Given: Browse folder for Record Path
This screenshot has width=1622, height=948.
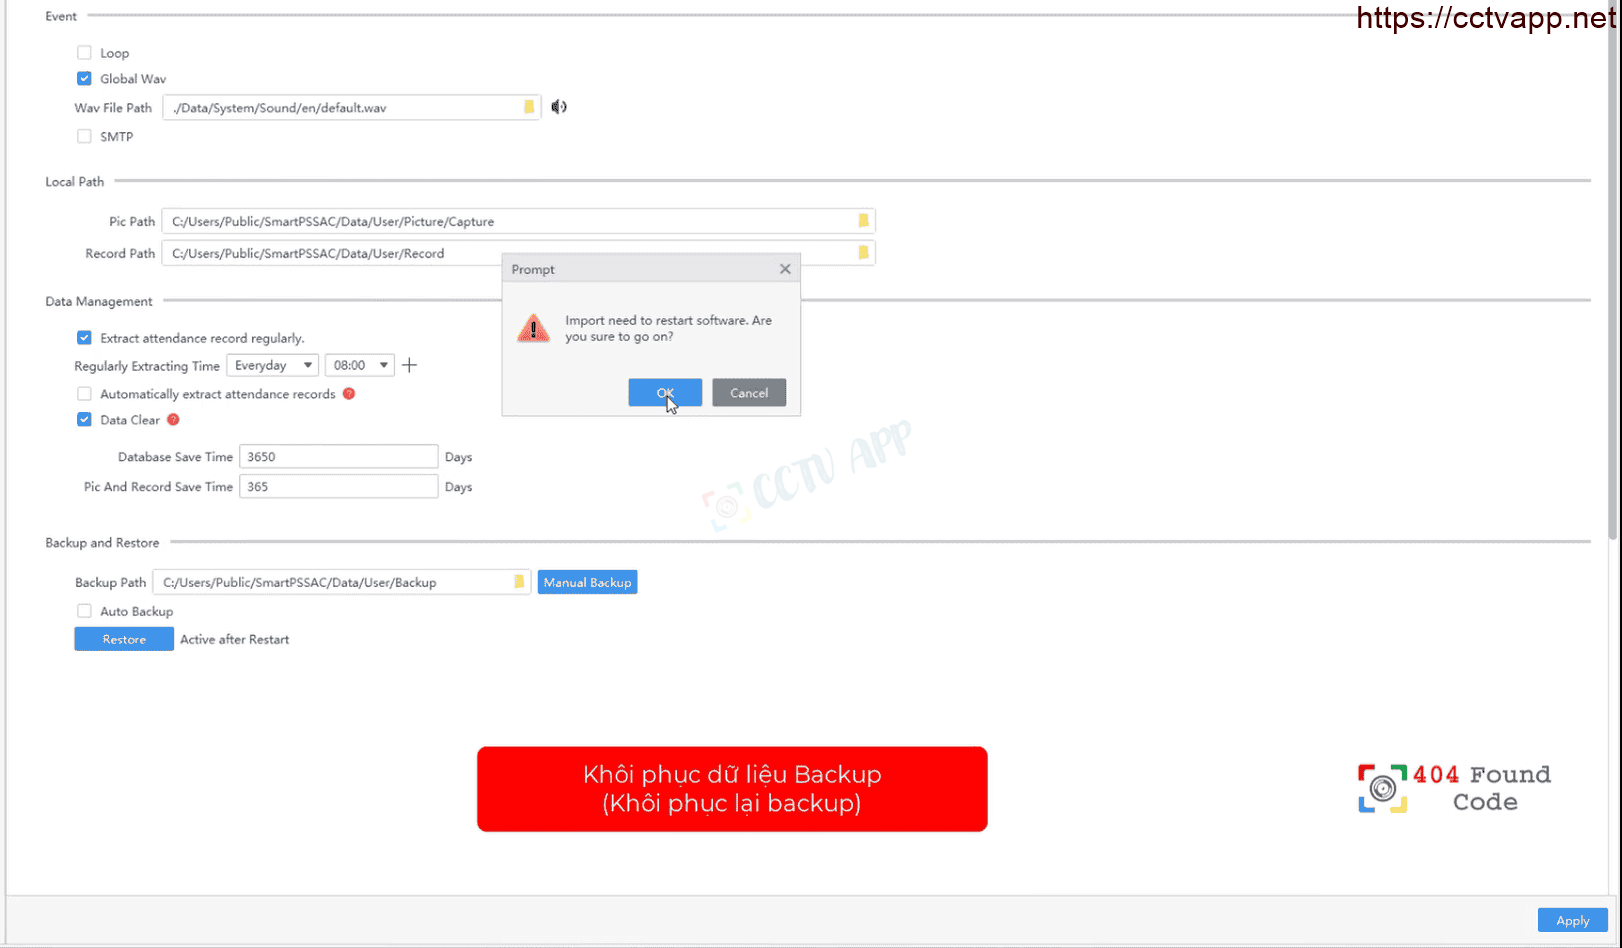Looking at the screenshot, I should click(863, 253).
